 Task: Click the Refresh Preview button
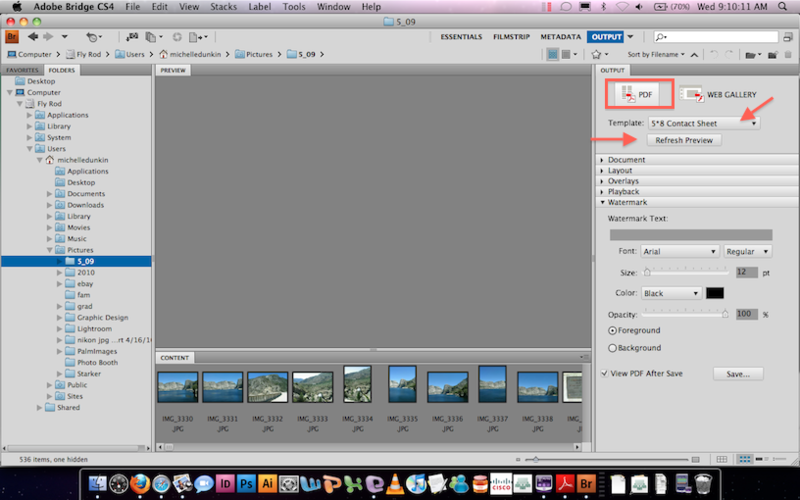pos(684,141)
